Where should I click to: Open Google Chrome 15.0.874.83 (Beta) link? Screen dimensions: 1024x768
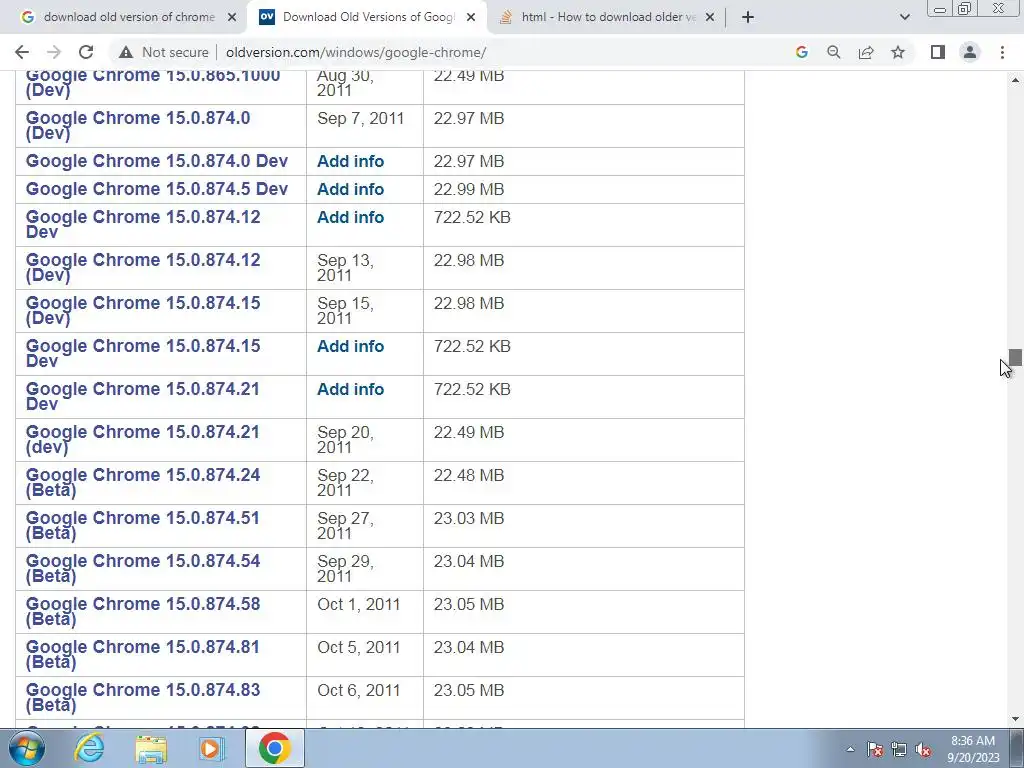[x=143, y=698]
